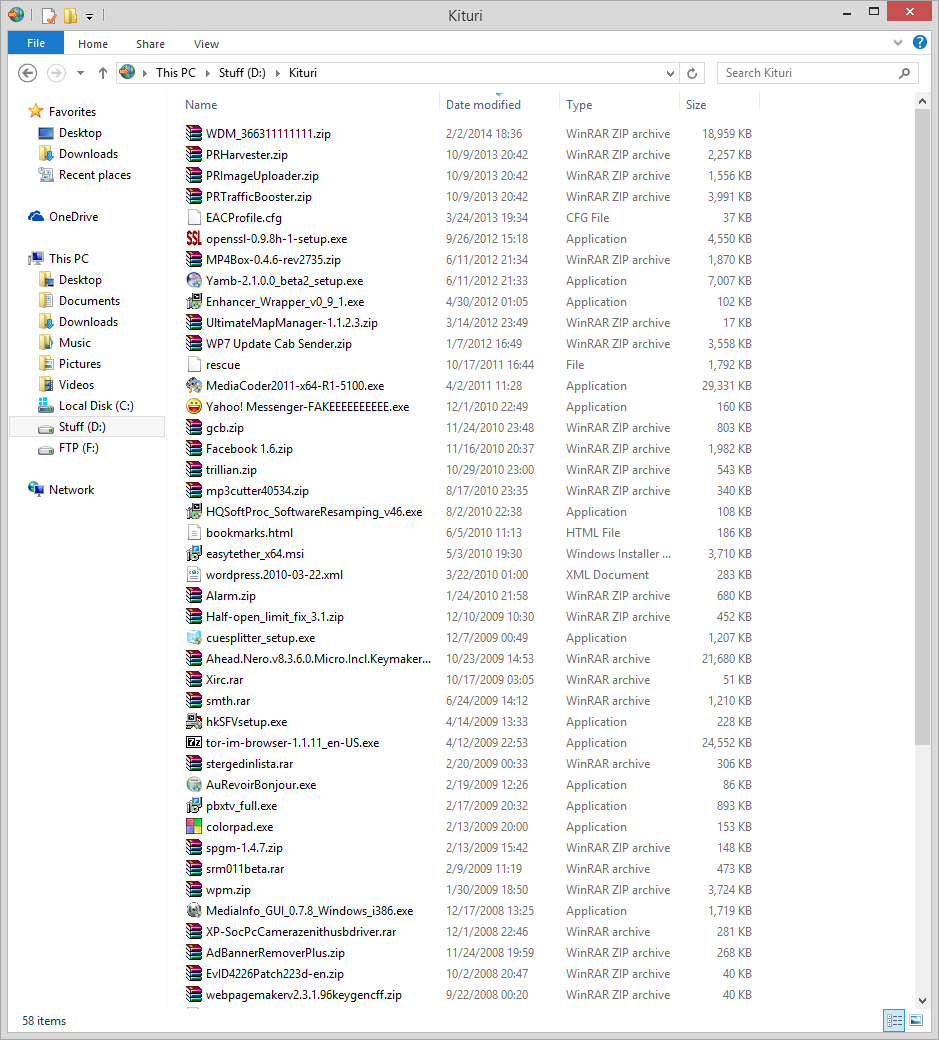Open the address bar history dropdown

670,73
